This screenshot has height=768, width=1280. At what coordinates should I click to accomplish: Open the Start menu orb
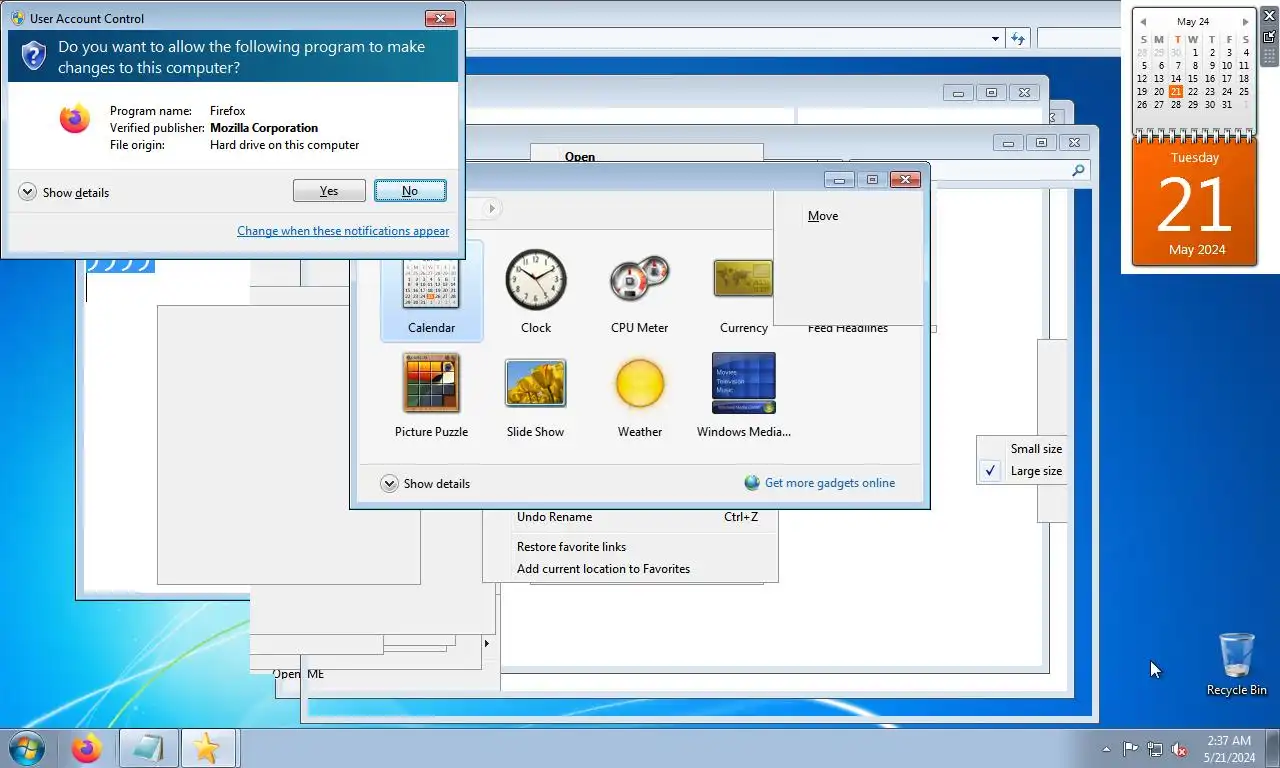click(x=27, y=748)
